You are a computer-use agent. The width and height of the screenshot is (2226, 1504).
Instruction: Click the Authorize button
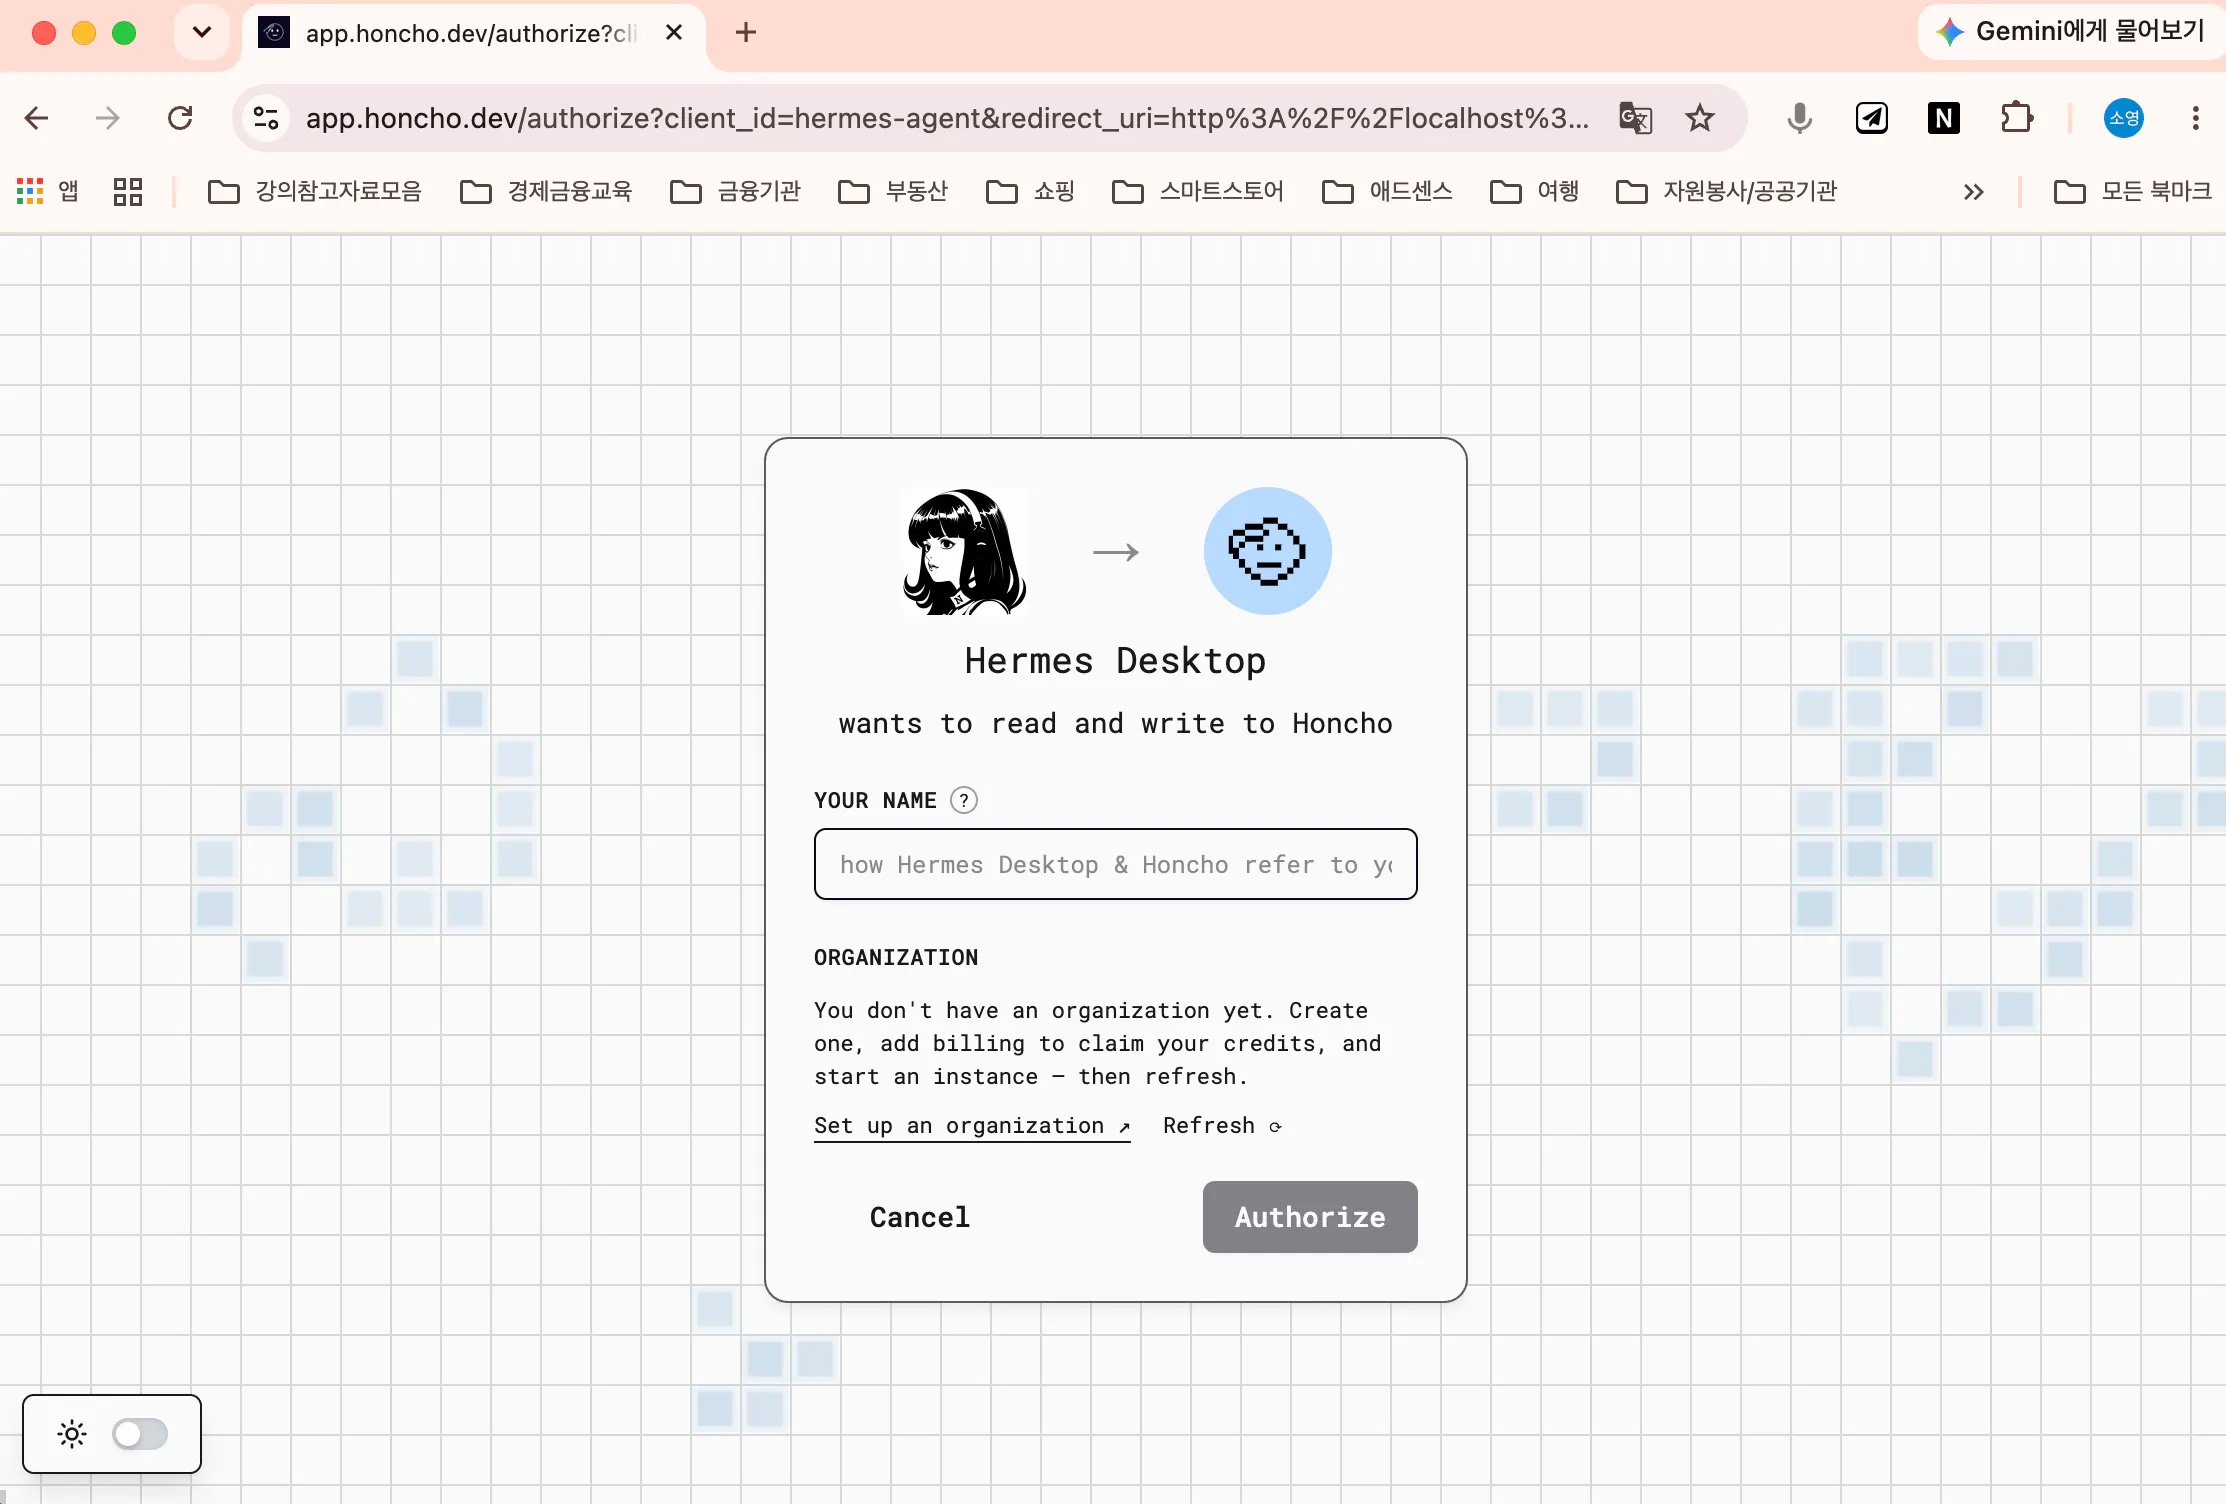click(x=1310, y=1217)
